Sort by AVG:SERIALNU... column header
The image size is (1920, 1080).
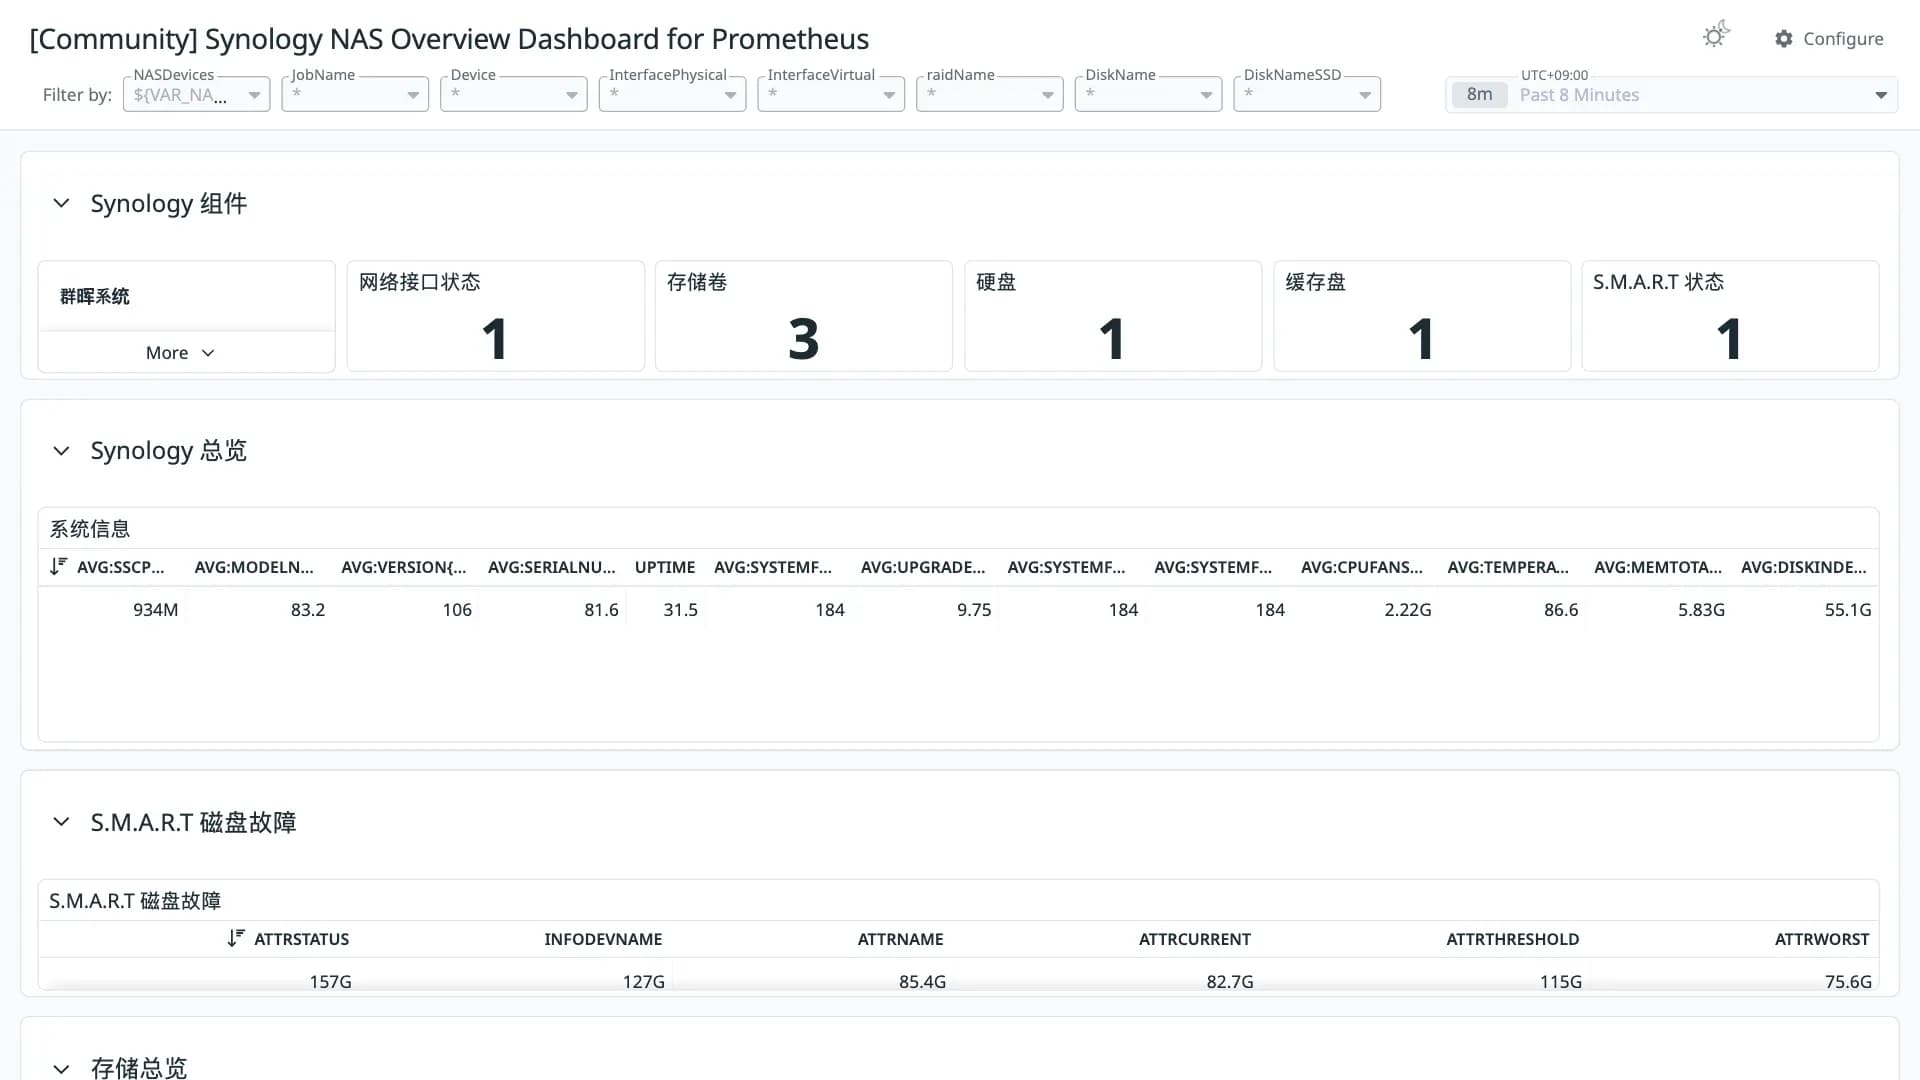(552, 567)
